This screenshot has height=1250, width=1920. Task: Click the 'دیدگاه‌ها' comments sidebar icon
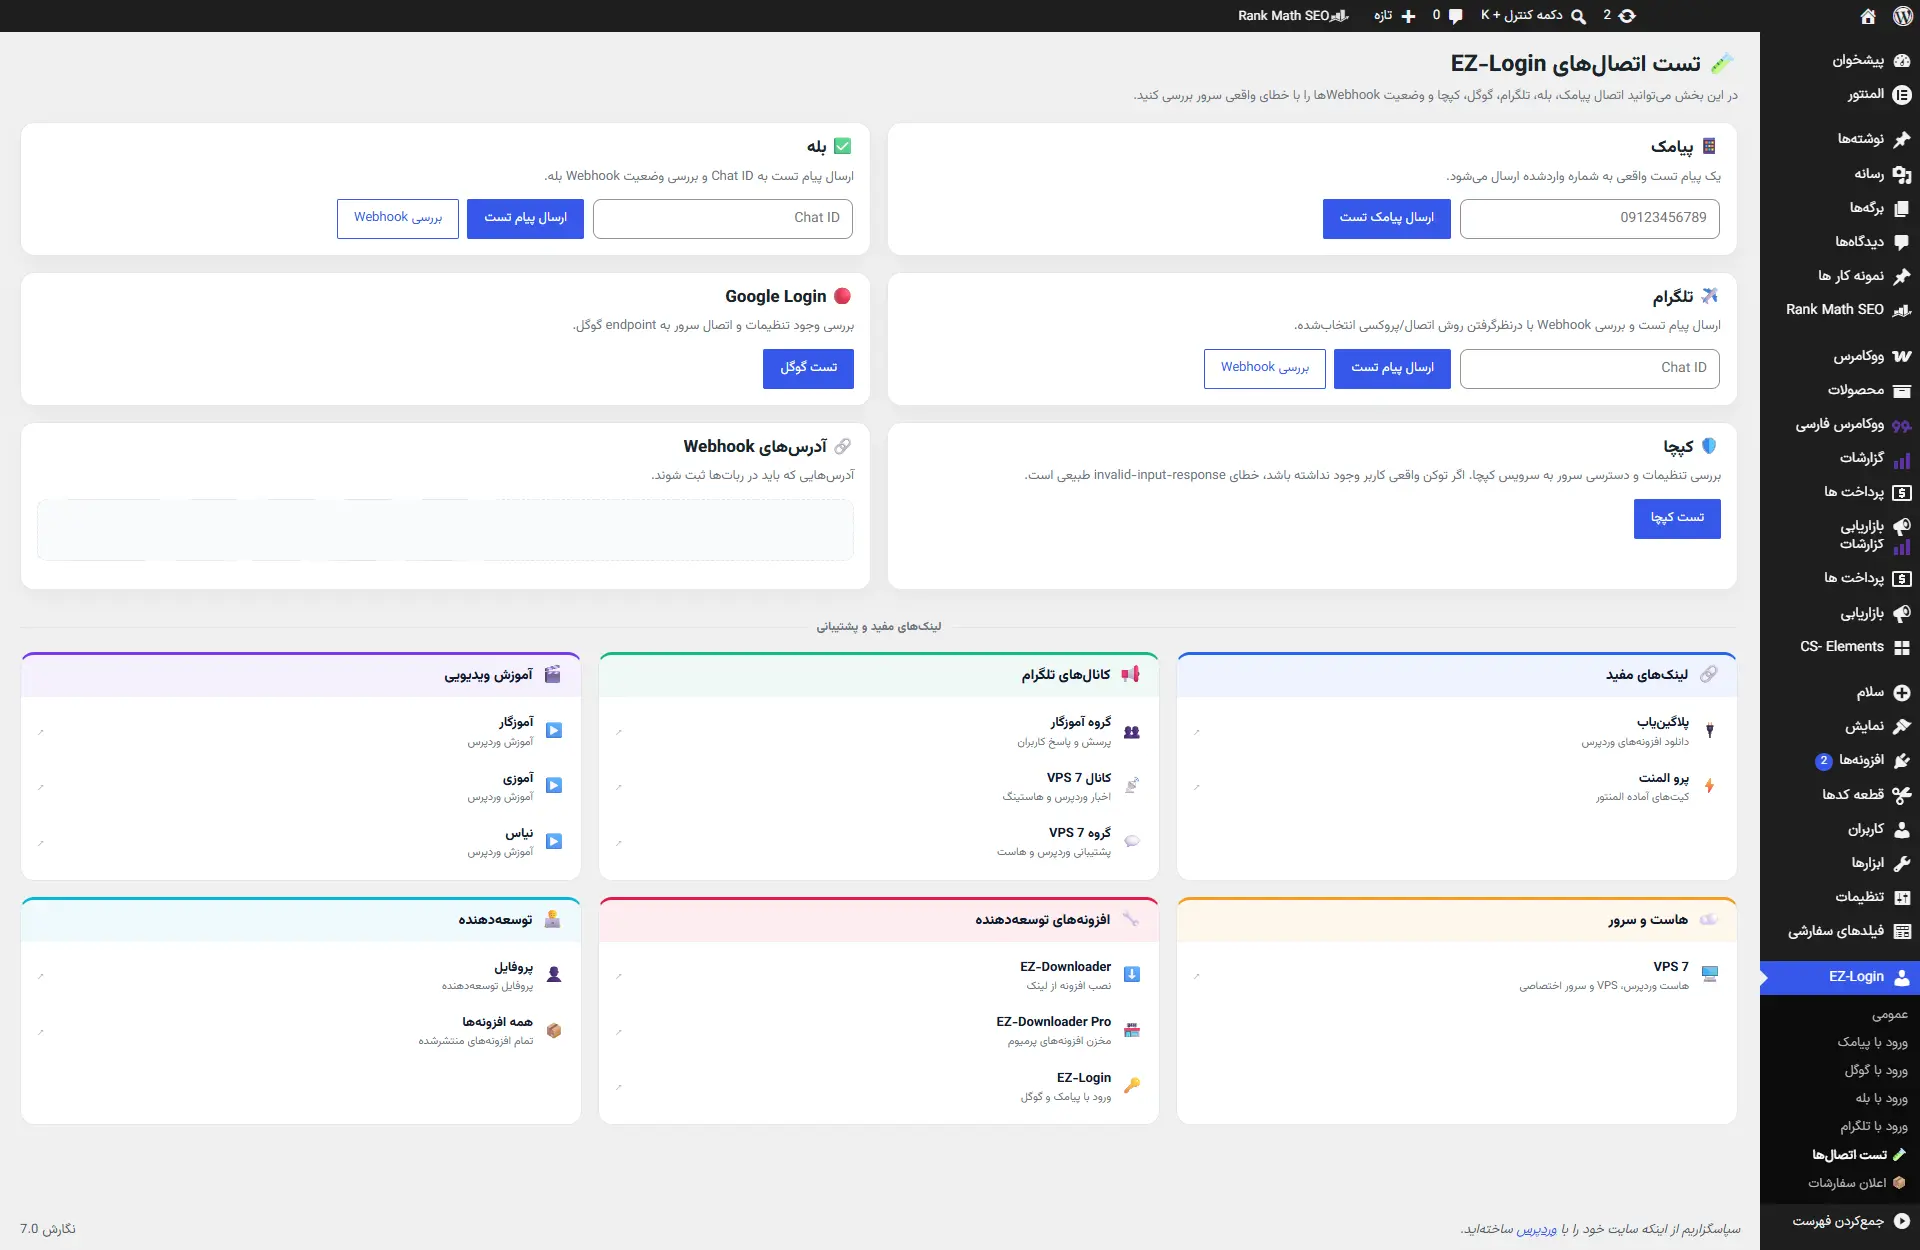[1902, 242]
